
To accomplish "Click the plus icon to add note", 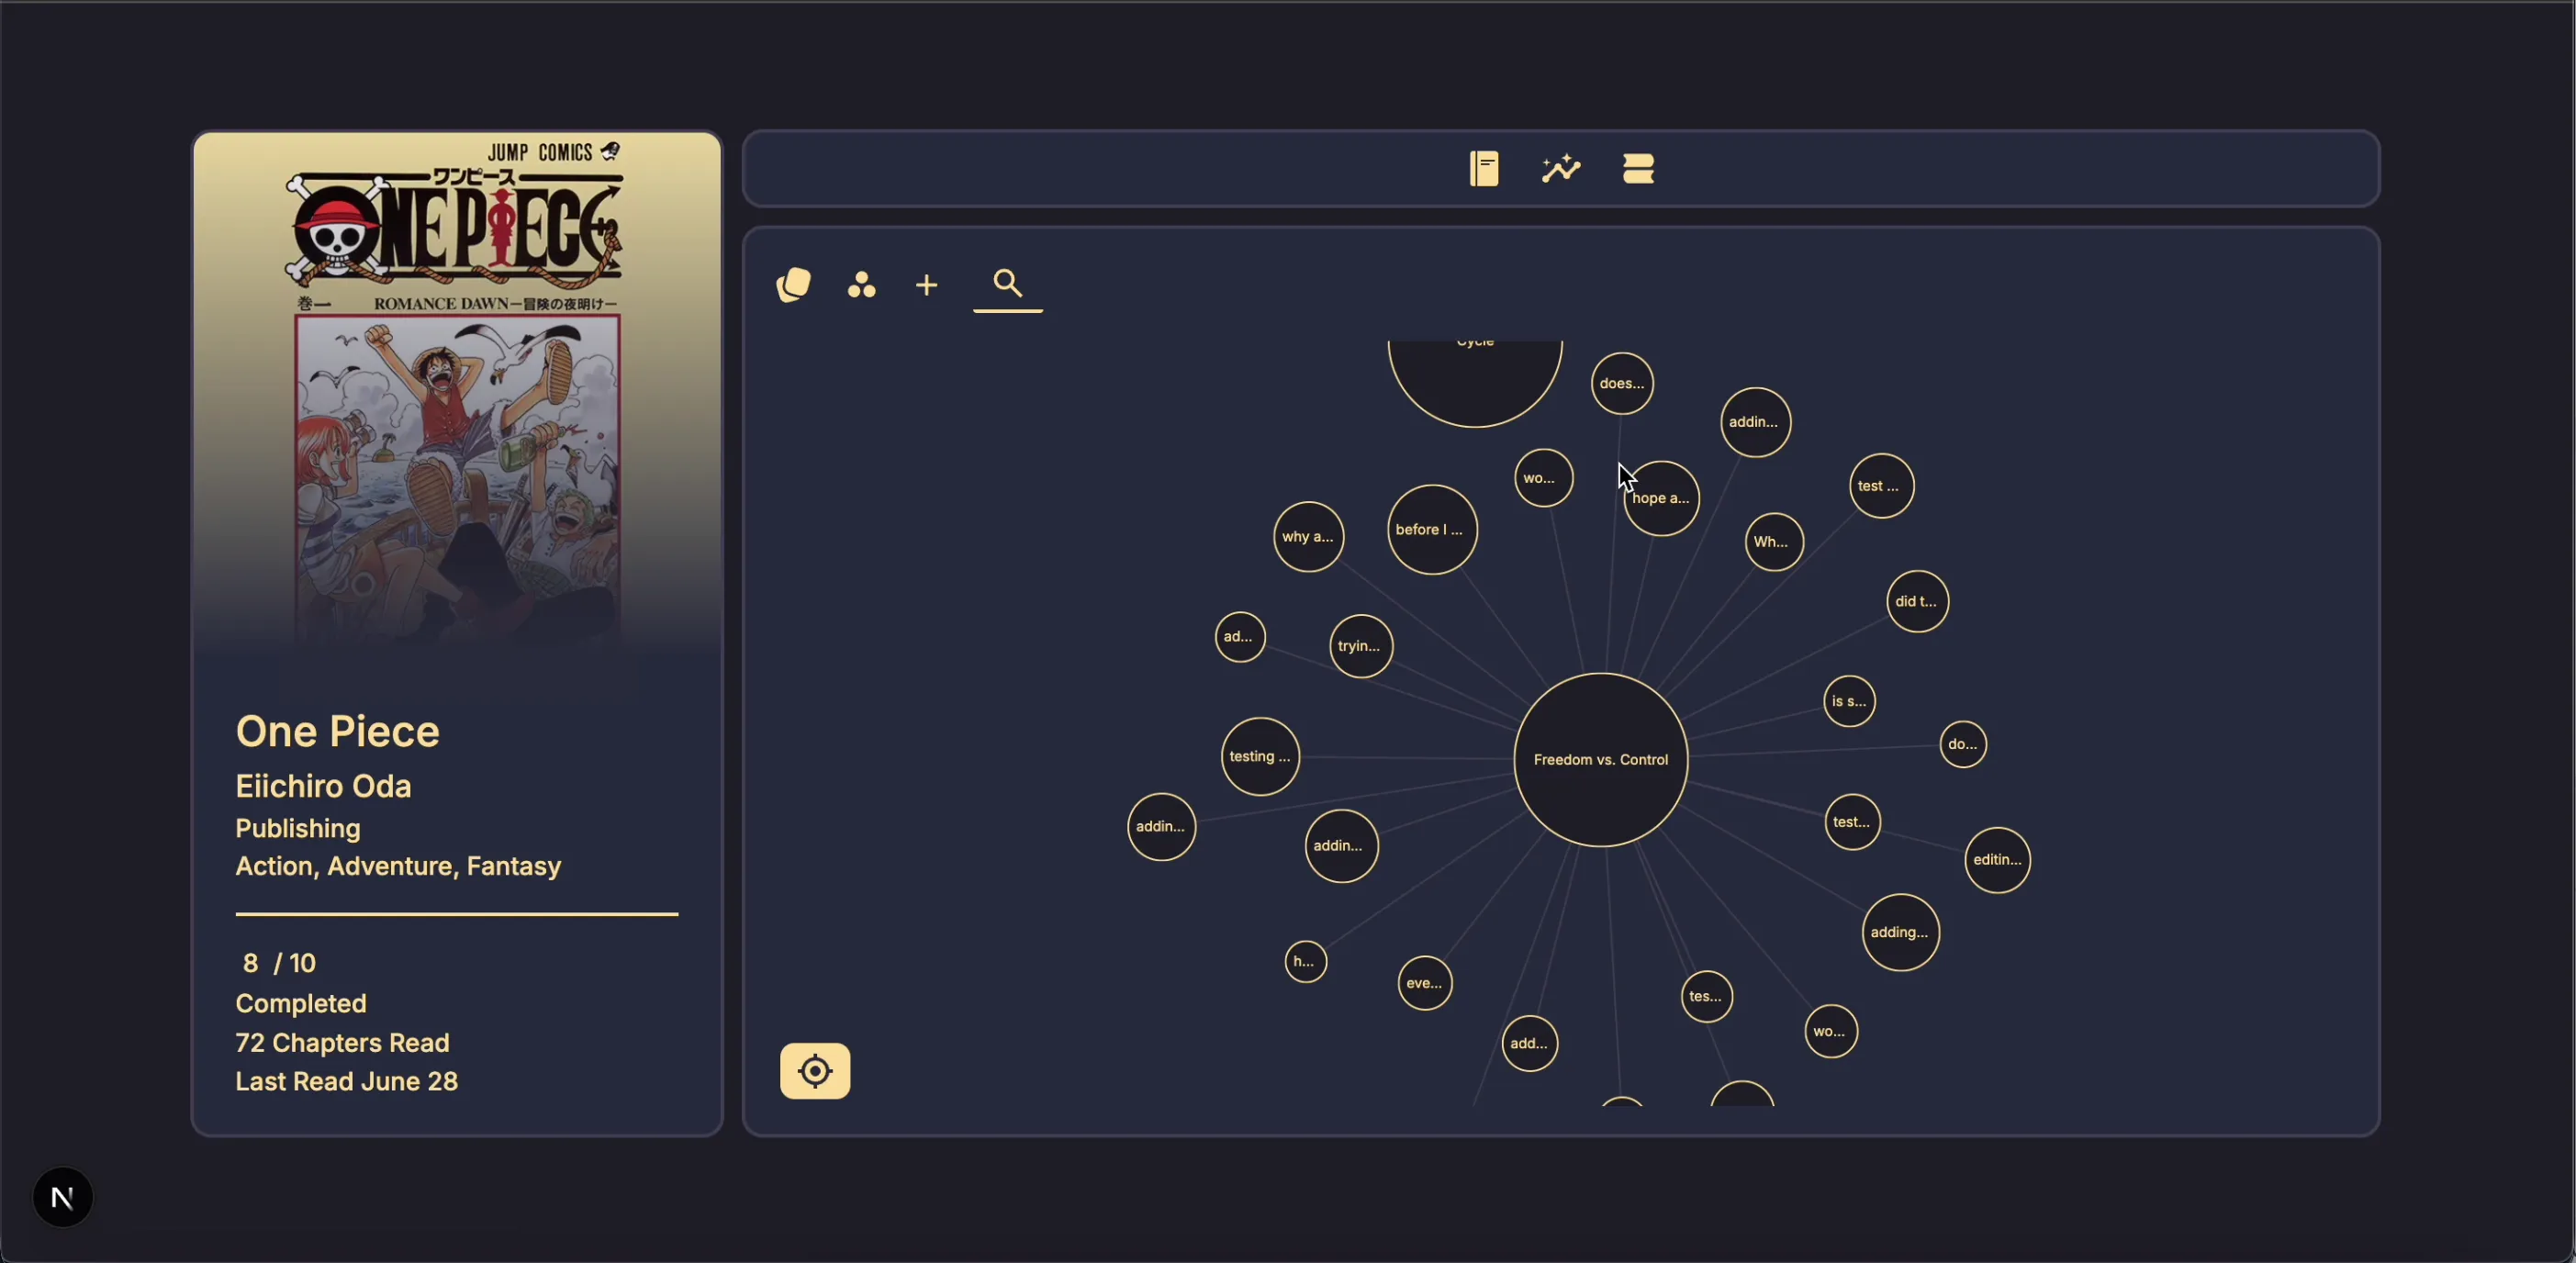I will (927, 285).
